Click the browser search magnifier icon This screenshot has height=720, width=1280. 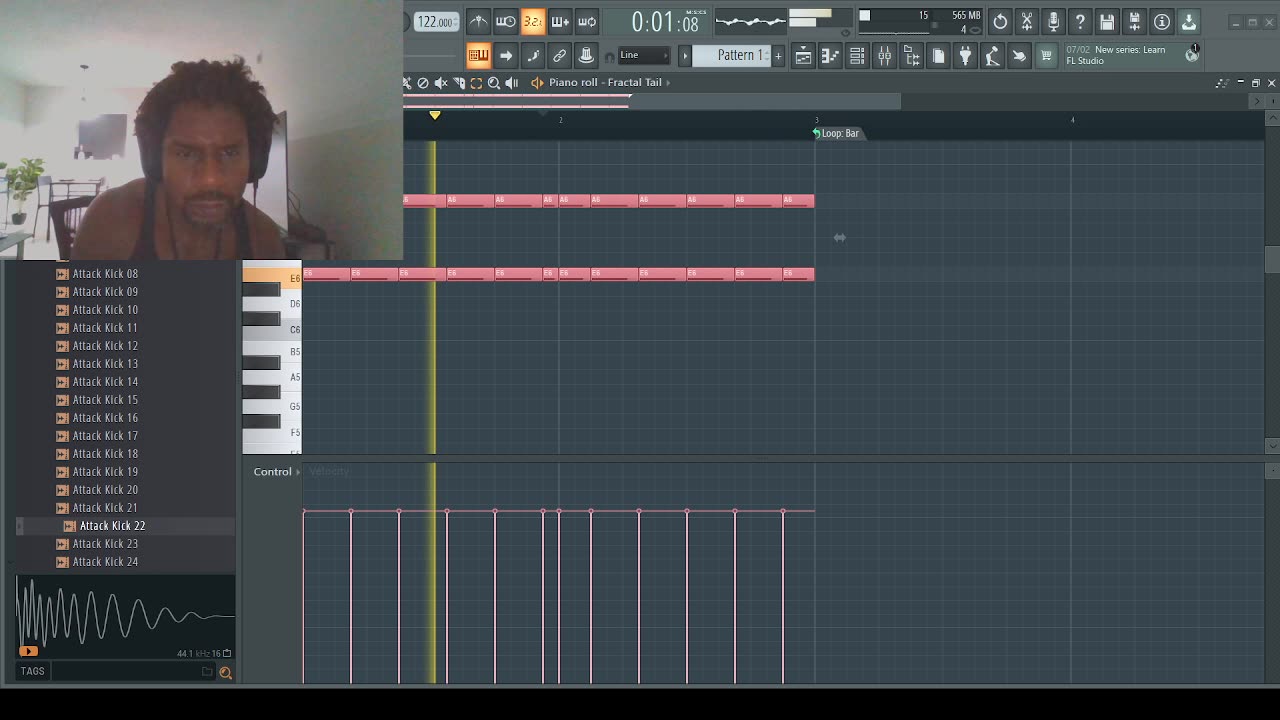[x=225, y=672]
